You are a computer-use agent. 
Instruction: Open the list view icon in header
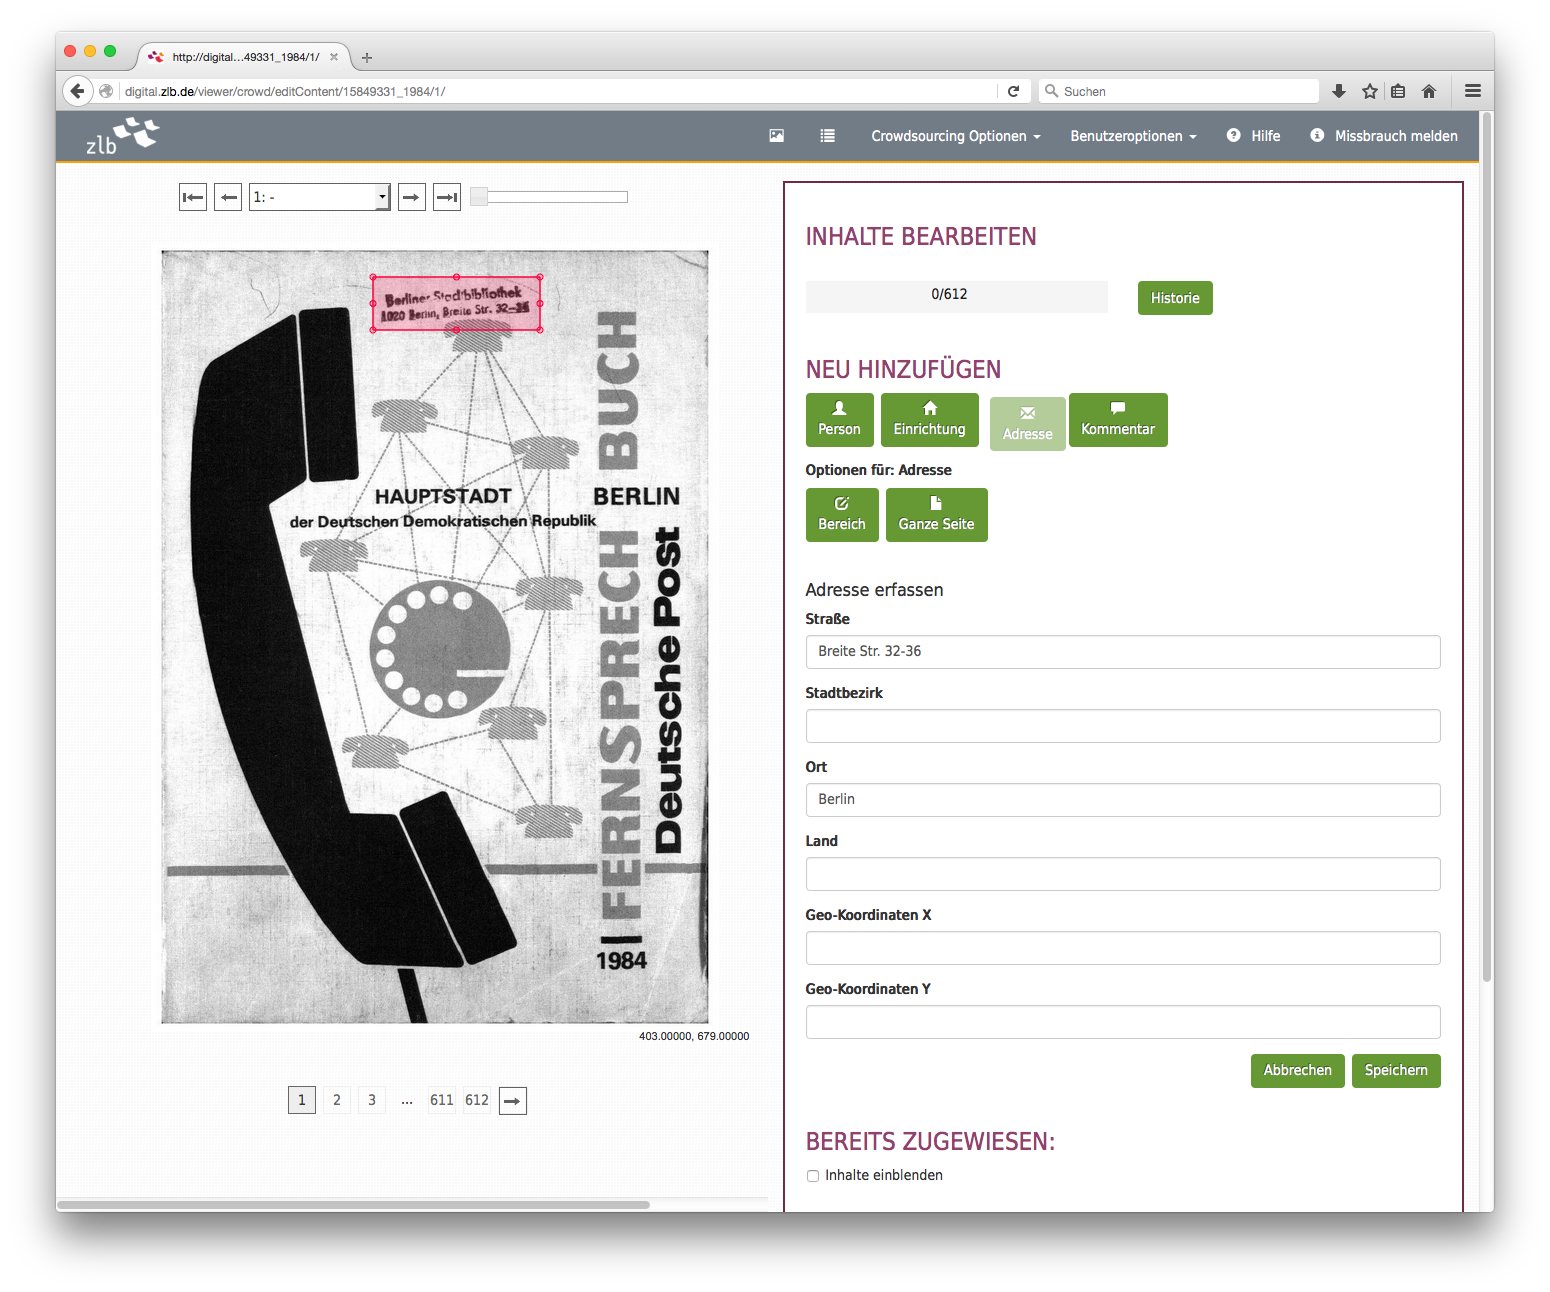tap(828, 136)
